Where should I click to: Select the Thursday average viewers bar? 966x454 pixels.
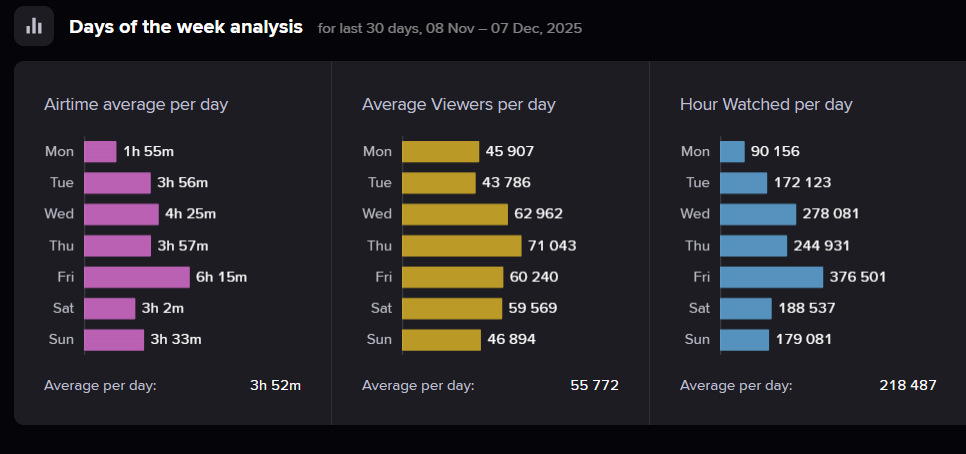coord(462,245)
